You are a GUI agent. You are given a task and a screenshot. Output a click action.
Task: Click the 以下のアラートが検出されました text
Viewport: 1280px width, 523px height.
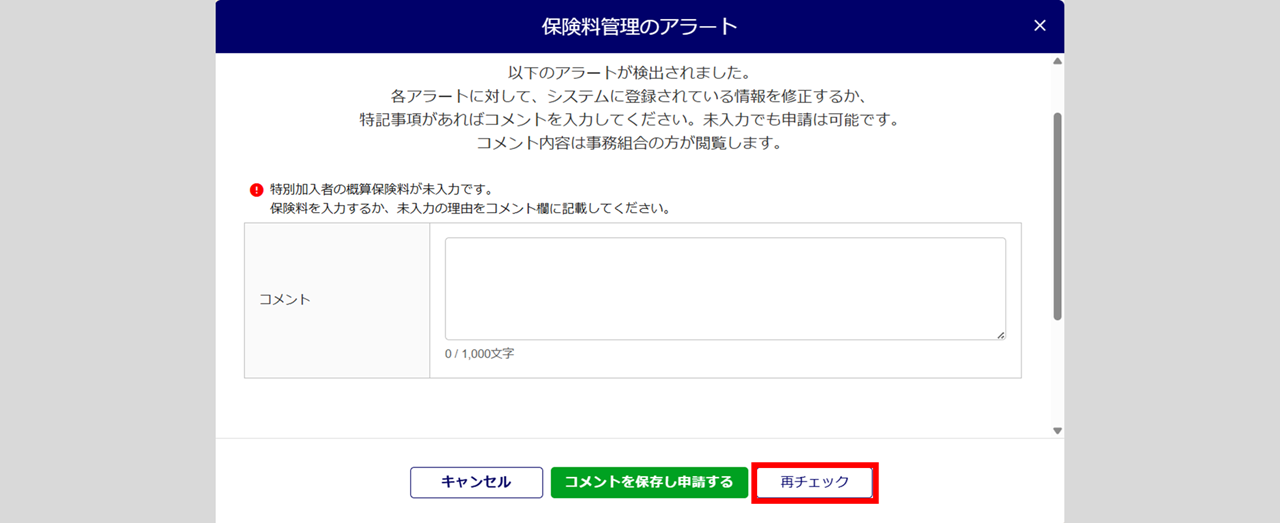(629, 73)
